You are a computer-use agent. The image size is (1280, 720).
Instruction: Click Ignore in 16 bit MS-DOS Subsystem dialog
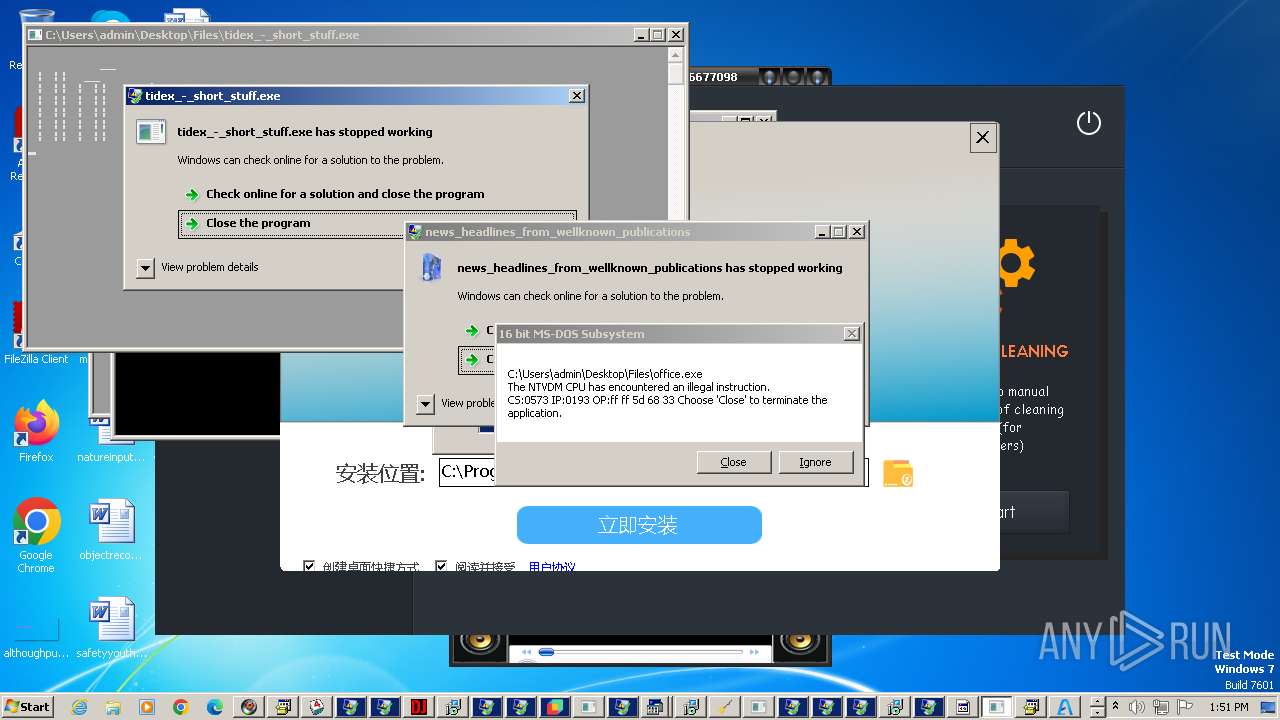click(815, 462)
